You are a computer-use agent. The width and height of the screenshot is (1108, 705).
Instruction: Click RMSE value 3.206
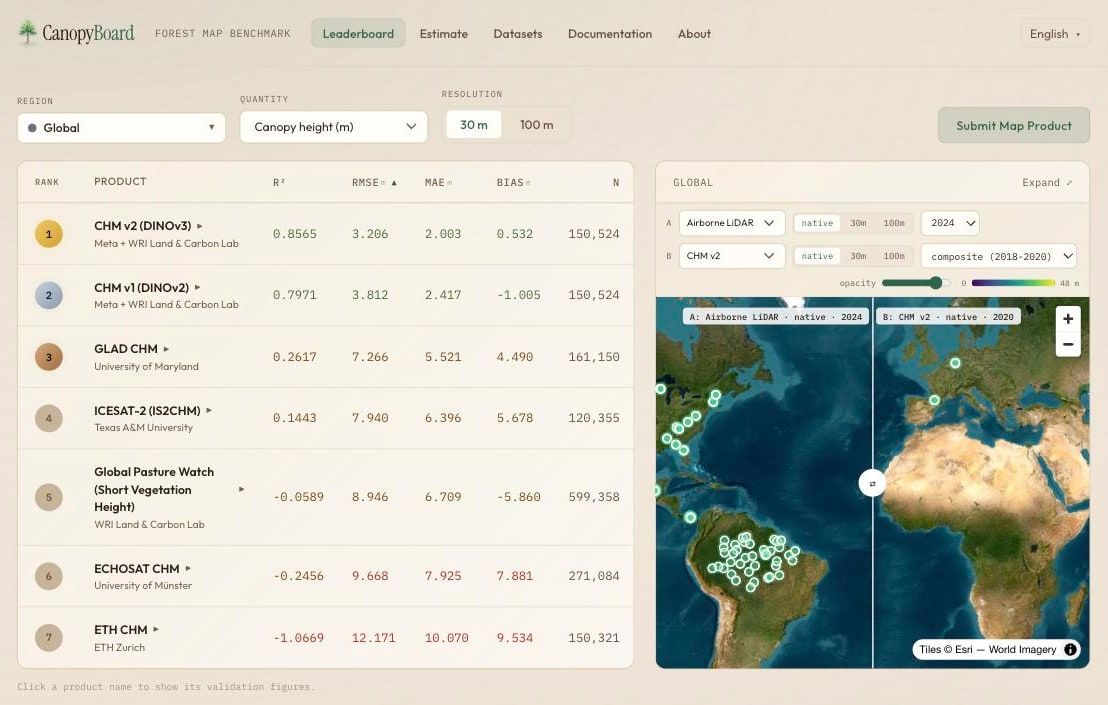point(370,234)
